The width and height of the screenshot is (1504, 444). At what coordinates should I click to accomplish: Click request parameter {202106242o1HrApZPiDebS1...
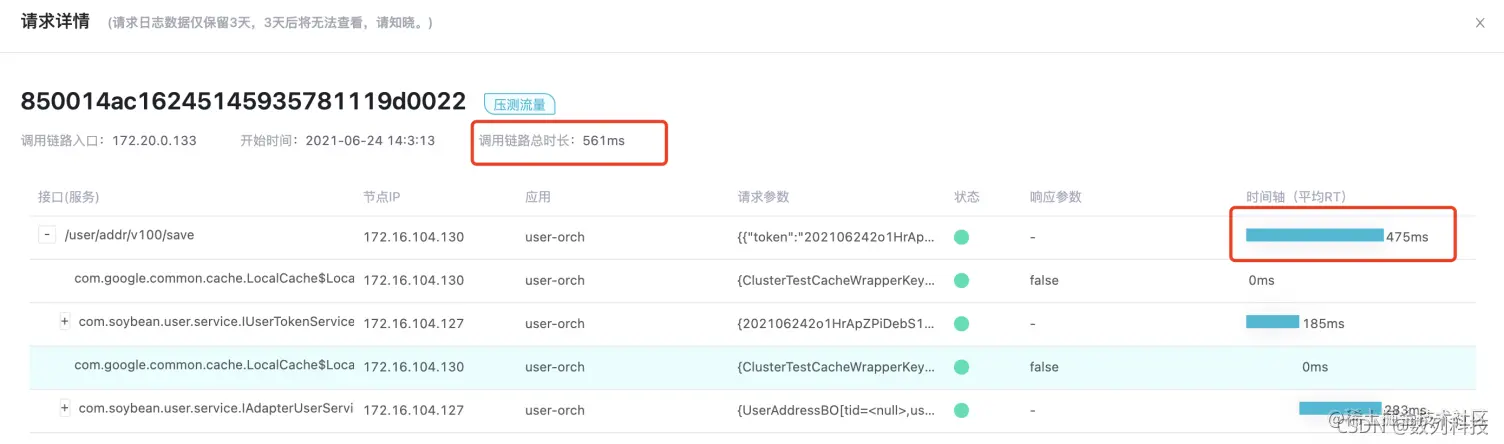[836, 324]
